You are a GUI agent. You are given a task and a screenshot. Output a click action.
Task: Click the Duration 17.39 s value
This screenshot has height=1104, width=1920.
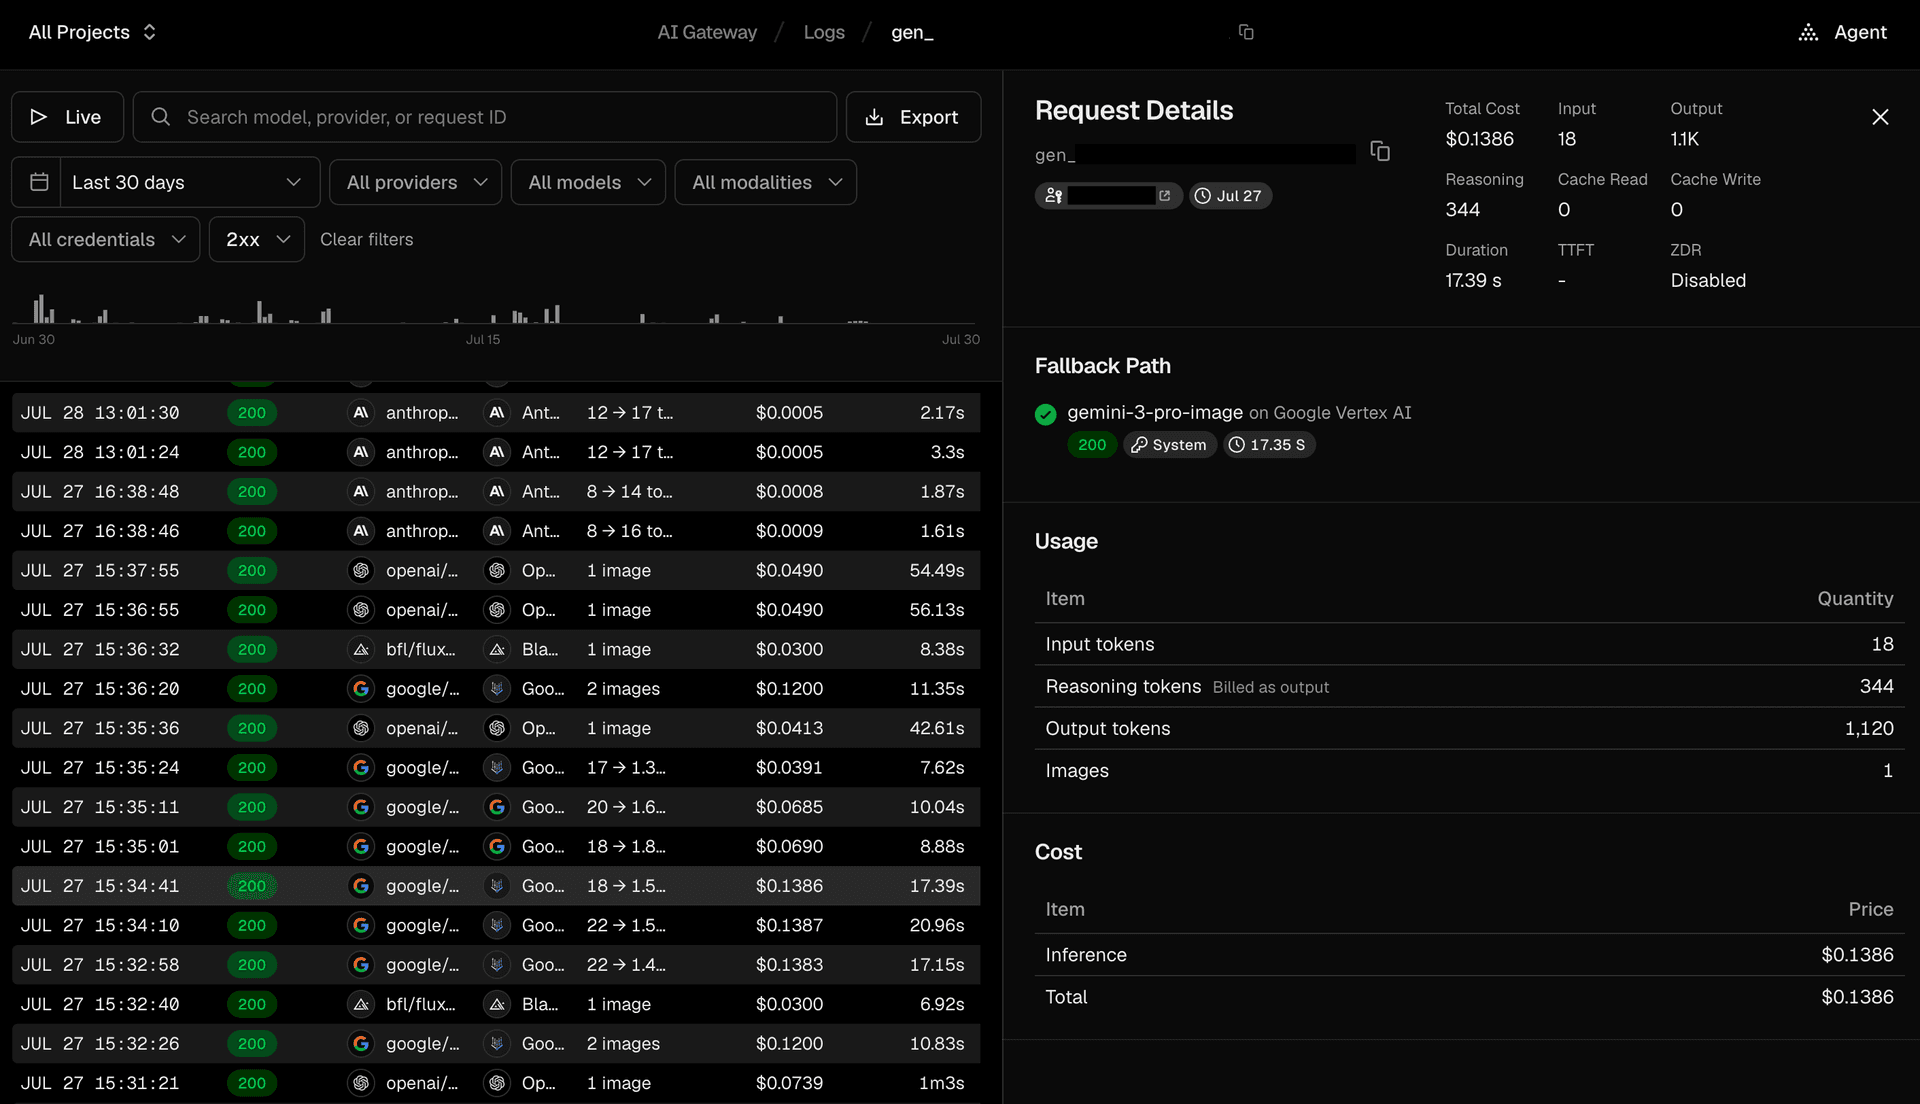coord(1473,281)
